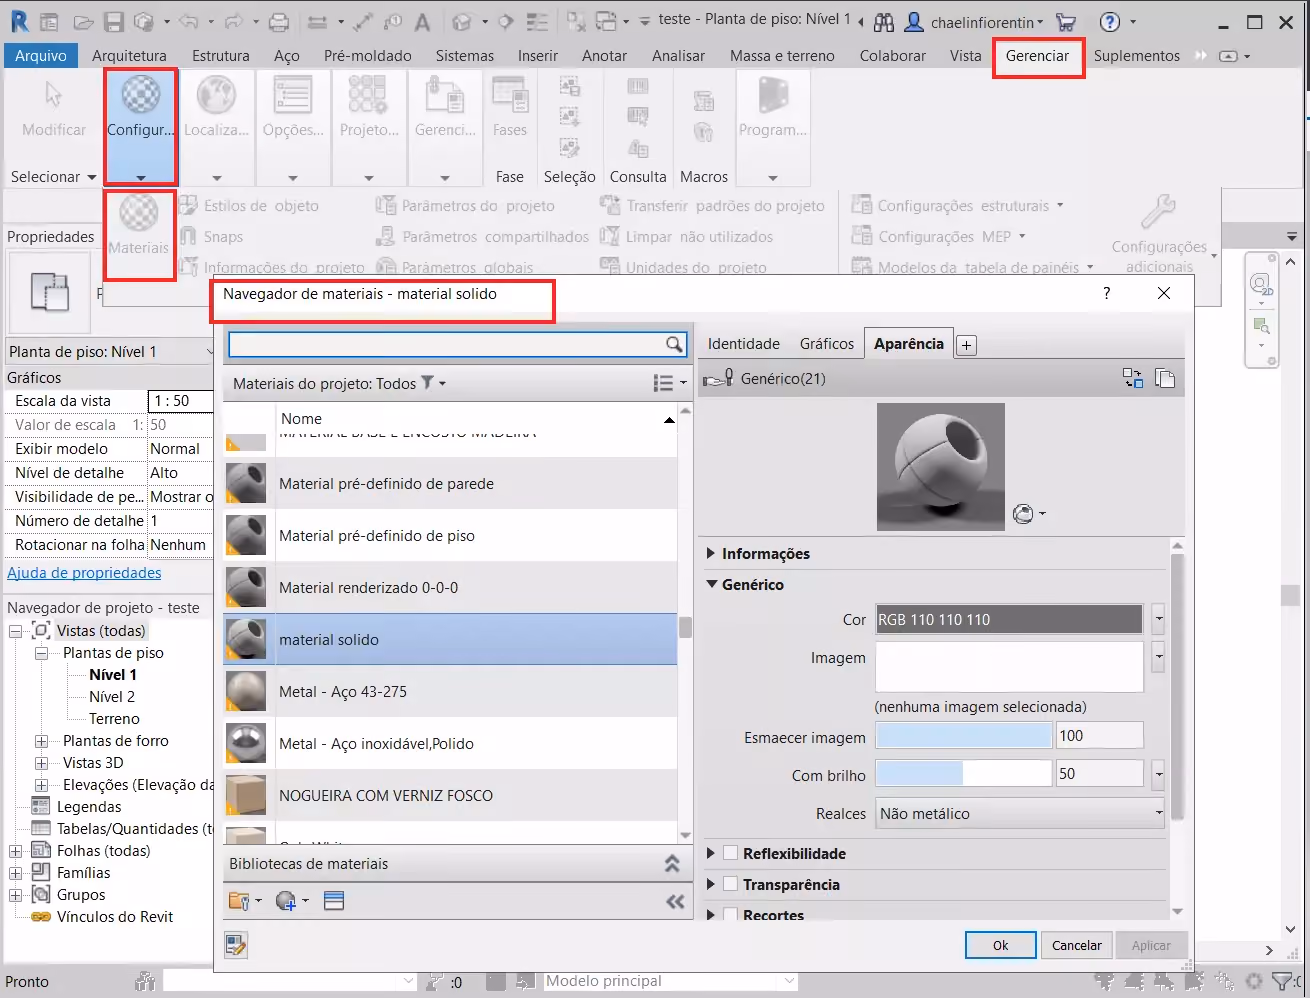Viewport: 1310px width, 998px height.
Task: Click the ? help button in the material dialog
Action: pos(1106,293)
